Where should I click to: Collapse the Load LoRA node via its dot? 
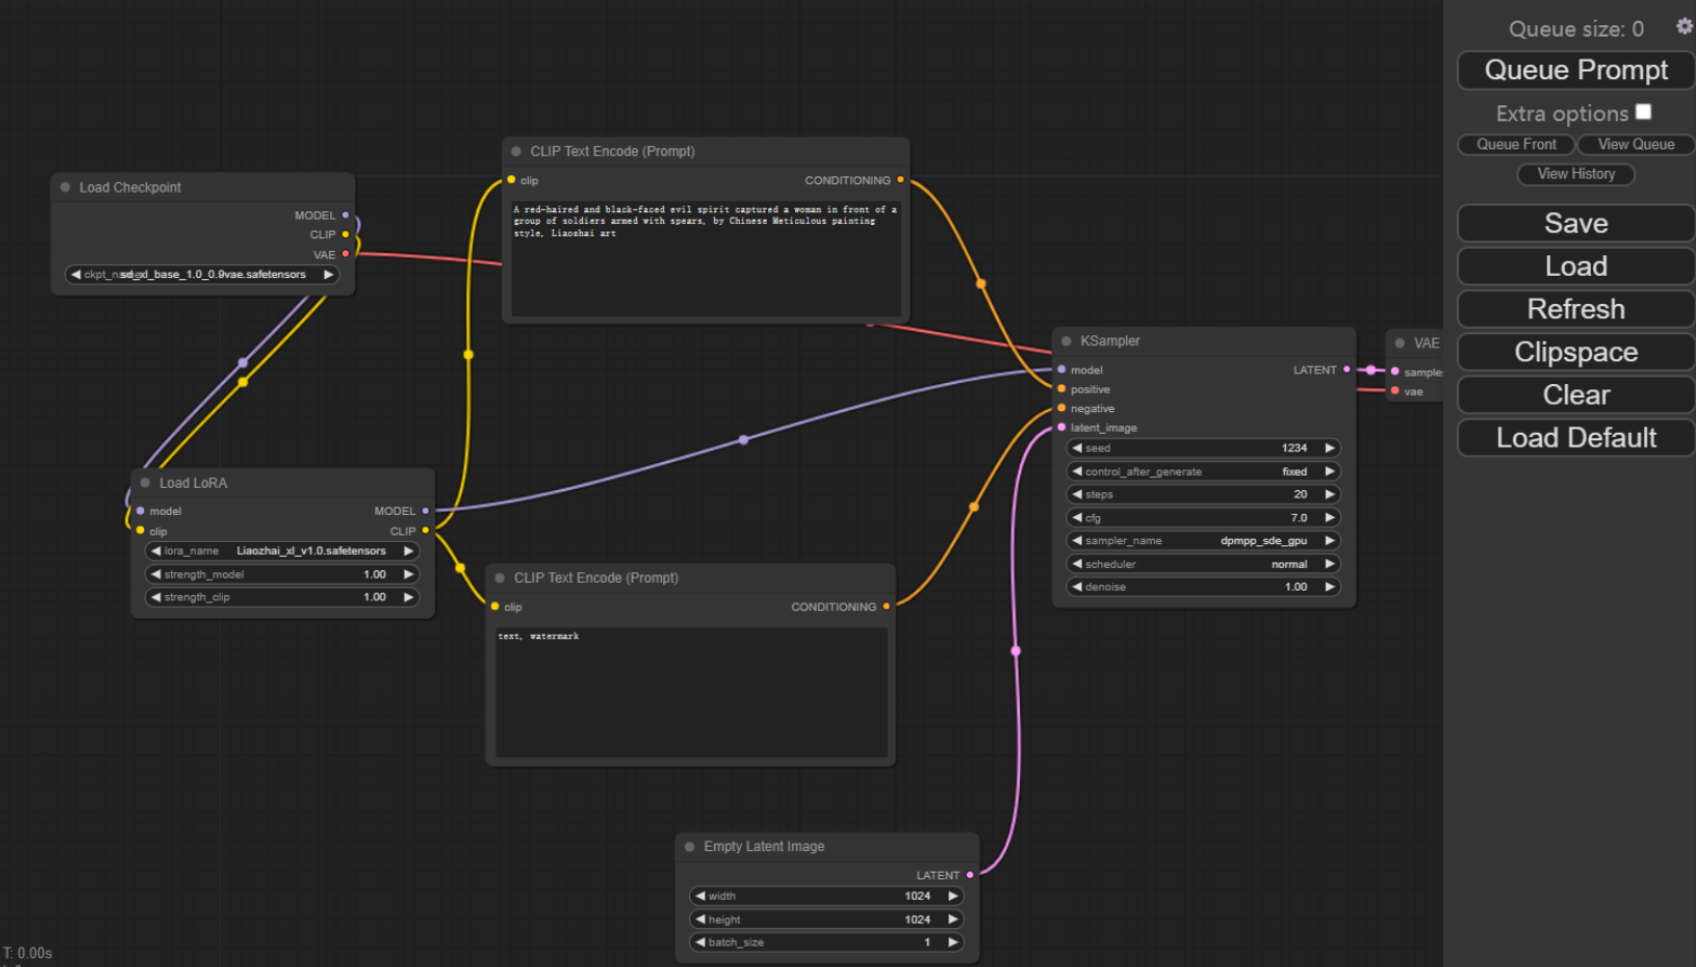pyautogui.click(x=145, y=483)
